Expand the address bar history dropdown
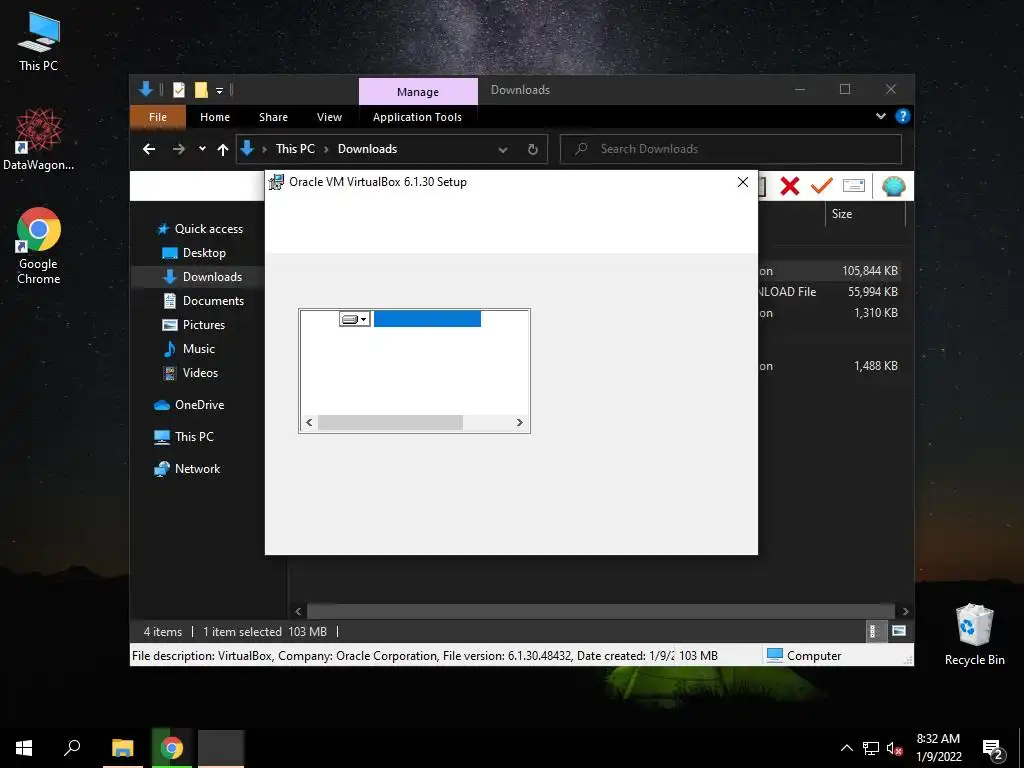The image size is (1024, 768). pos(503,150)
